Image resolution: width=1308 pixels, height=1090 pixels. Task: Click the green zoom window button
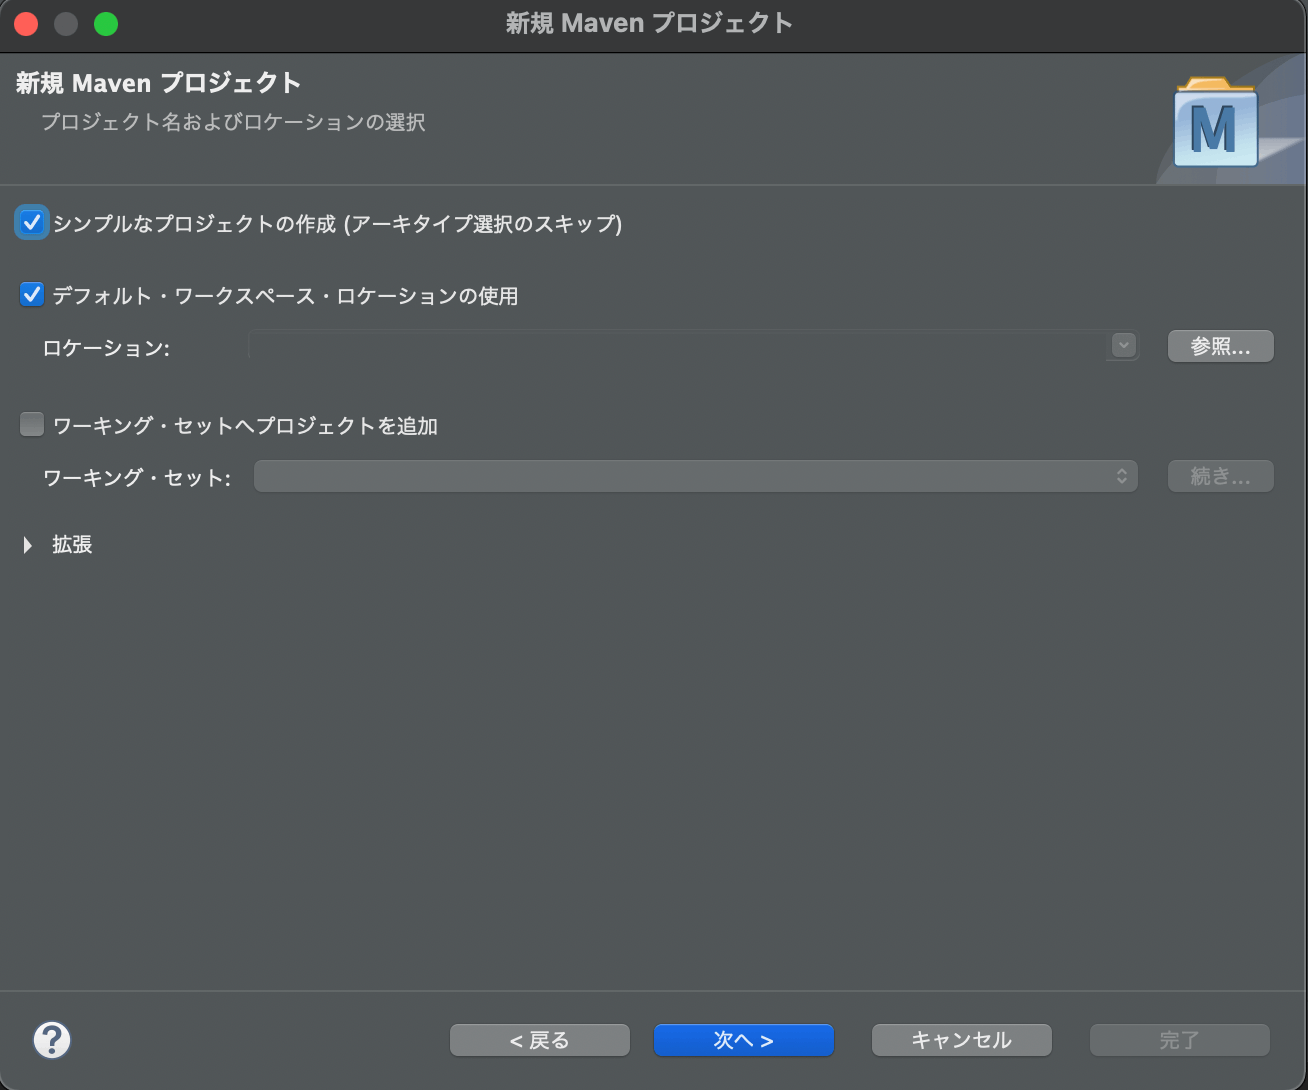pos(106,24)
